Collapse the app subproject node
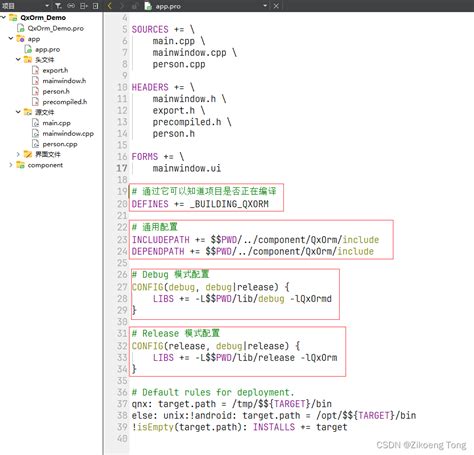474x455 pixels. click(11, 38)
